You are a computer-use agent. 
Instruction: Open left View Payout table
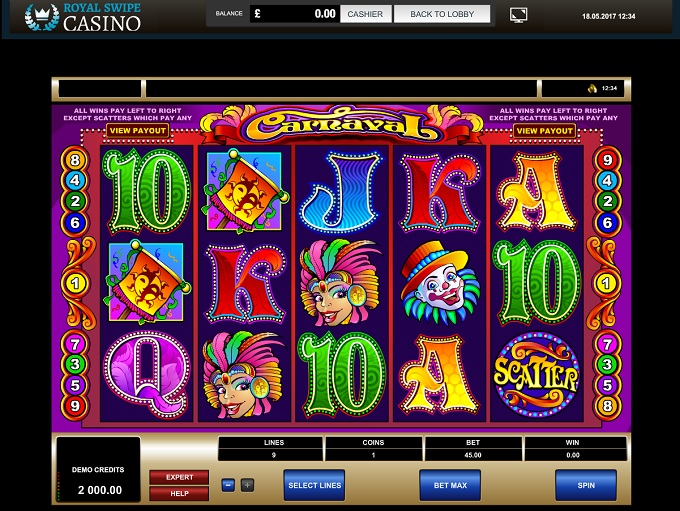point(137,131)
